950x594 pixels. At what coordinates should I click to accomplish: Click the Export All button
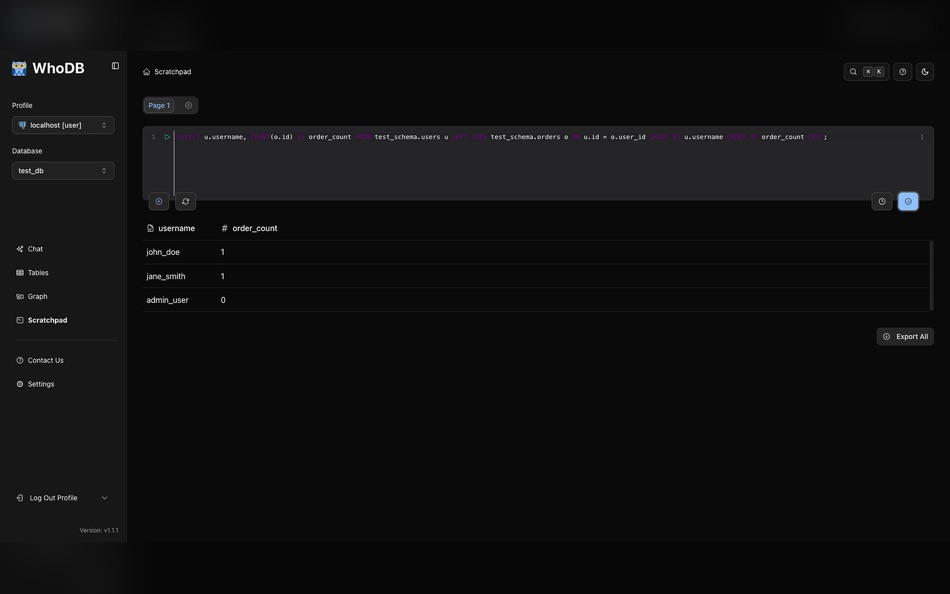(903, 334)
